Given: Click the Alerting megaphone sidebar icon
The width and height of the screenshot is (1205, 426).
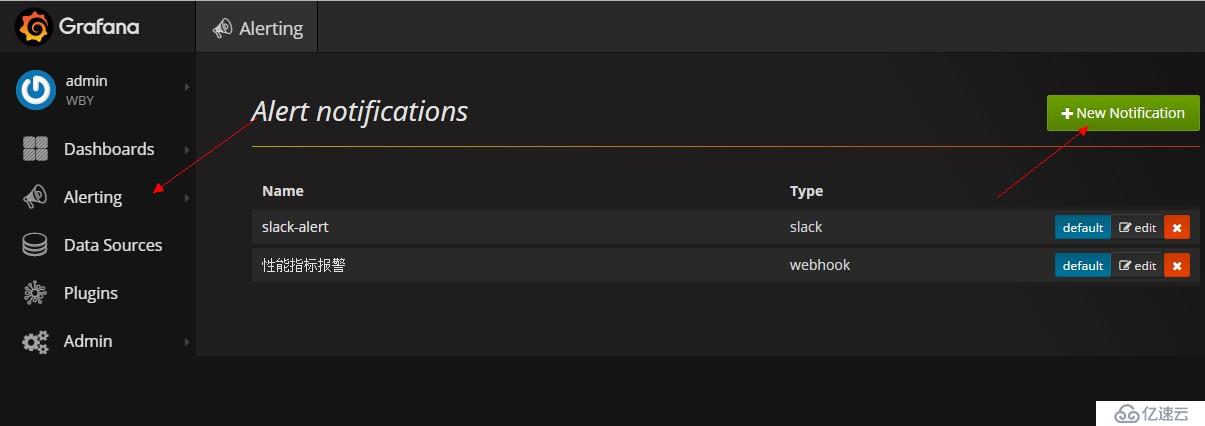Looking at the screenshot, I should (35, 197).
